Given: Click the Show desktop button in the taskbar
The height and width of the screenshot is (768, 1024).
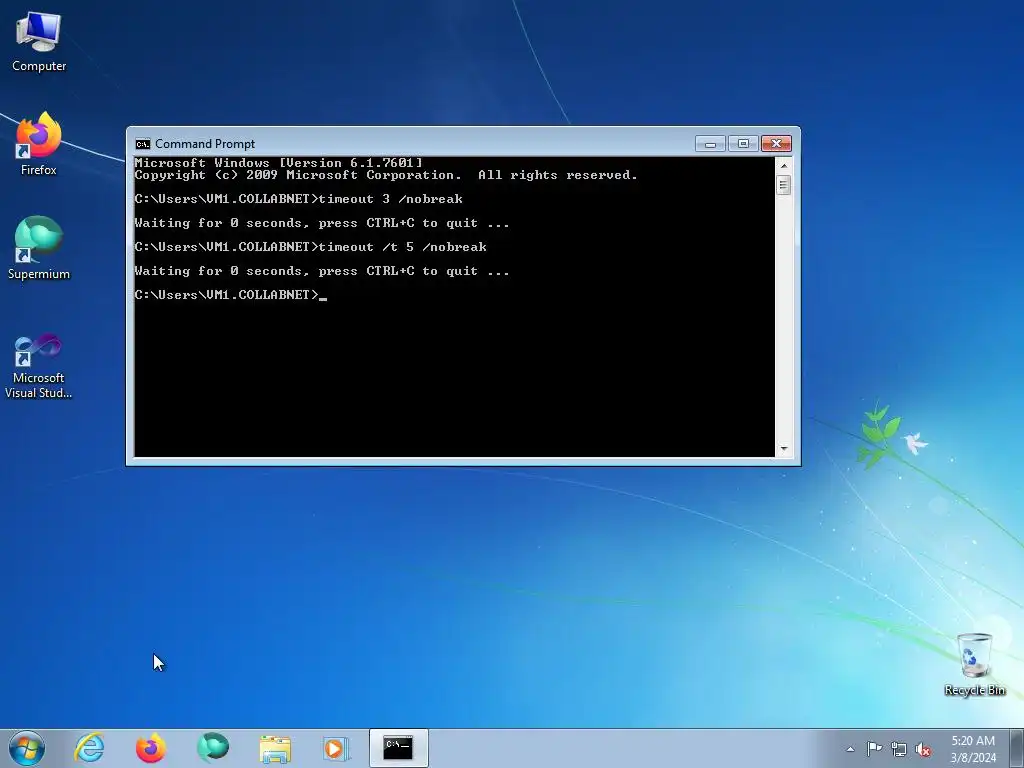Looking at the screenshot, I should 1017,748.
